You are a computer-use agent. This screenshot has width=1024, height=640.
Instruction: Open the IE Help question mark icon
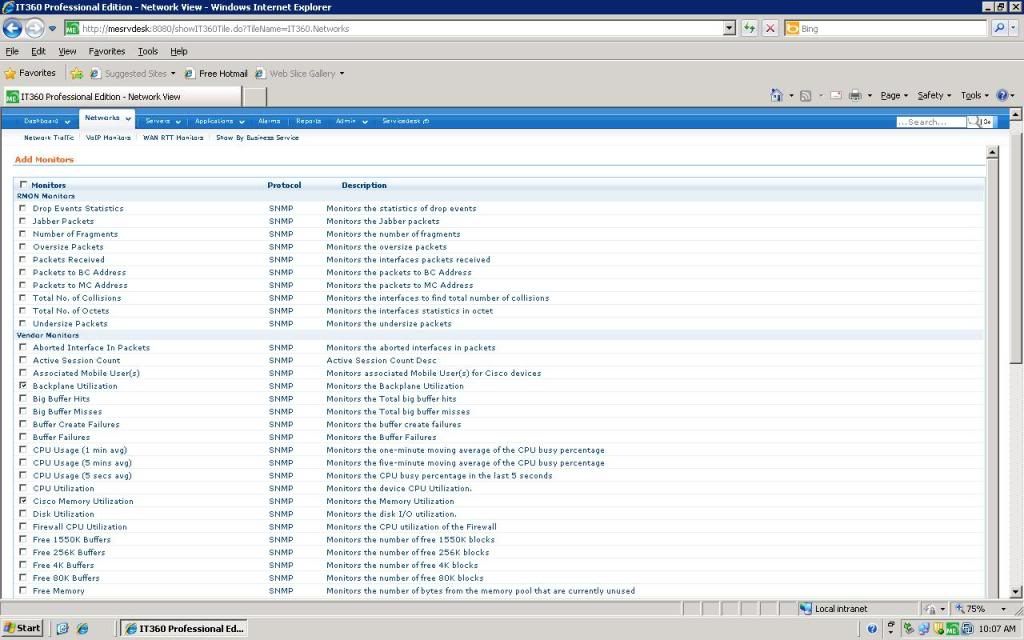(1002, 95)
